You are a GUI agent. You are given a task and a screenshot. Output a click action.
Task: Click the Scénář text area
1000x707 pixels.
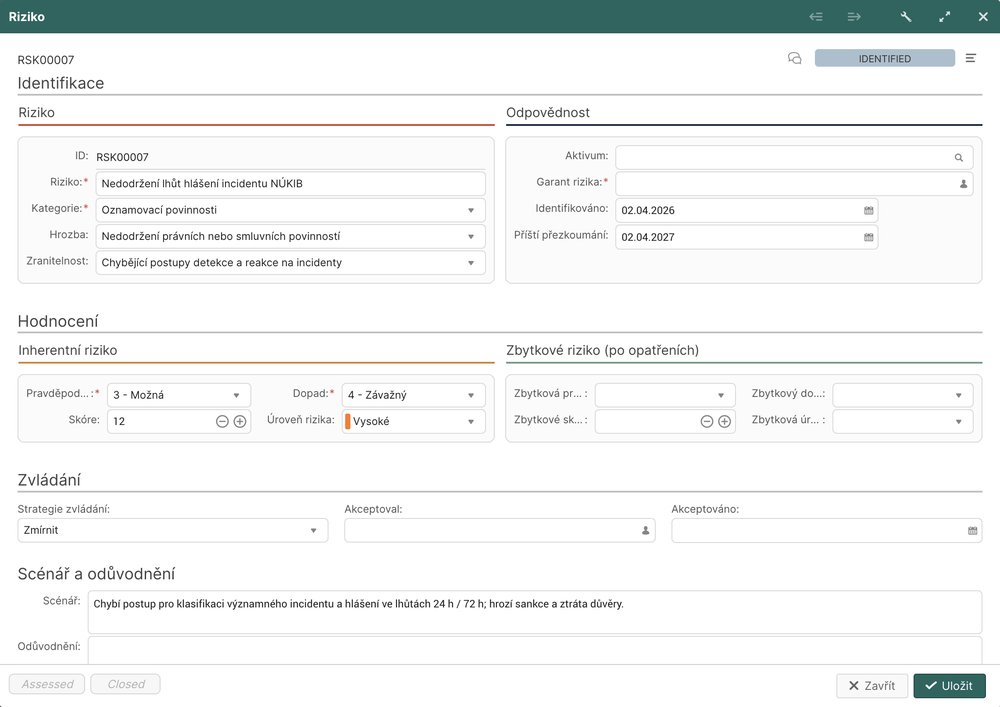click(534, 612)
